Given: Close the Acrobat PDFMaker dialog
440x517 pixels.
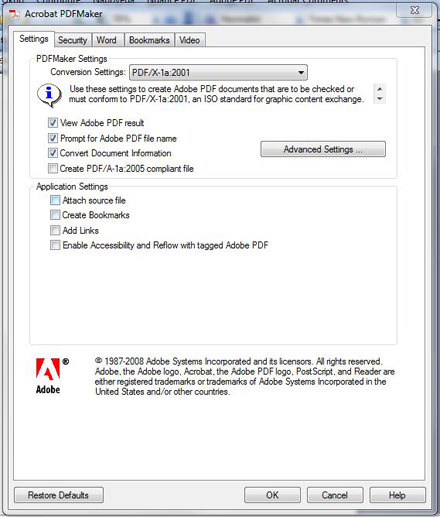Looking at the screenshot, I should (x=415, y=10).
